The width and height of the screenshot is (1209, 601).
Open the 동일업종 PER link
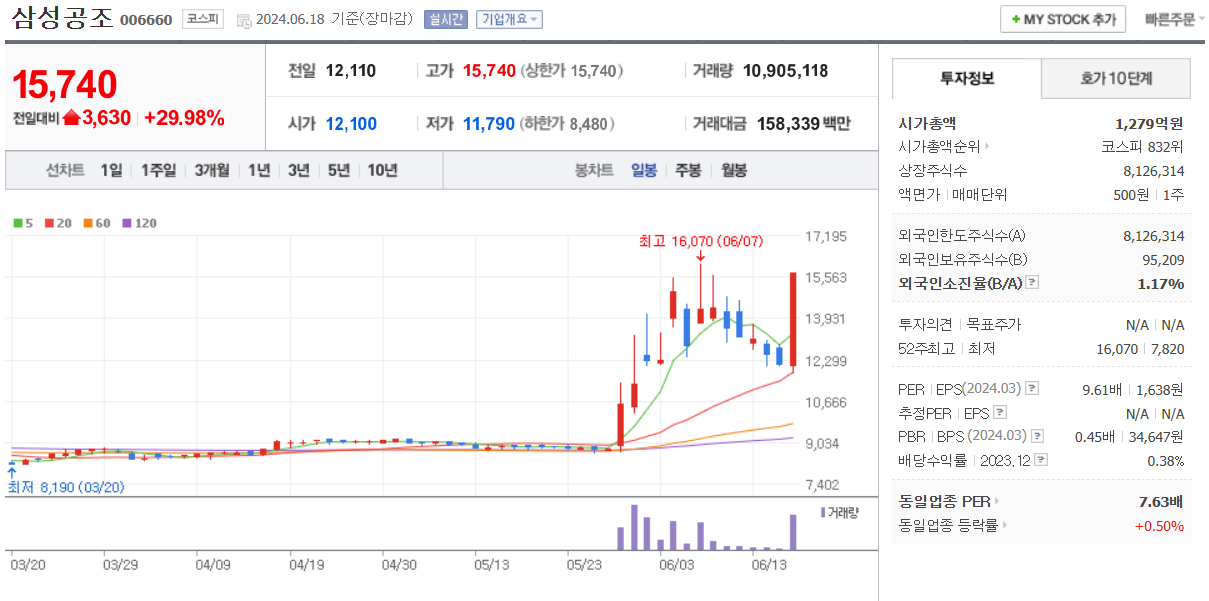pos(949,501)
